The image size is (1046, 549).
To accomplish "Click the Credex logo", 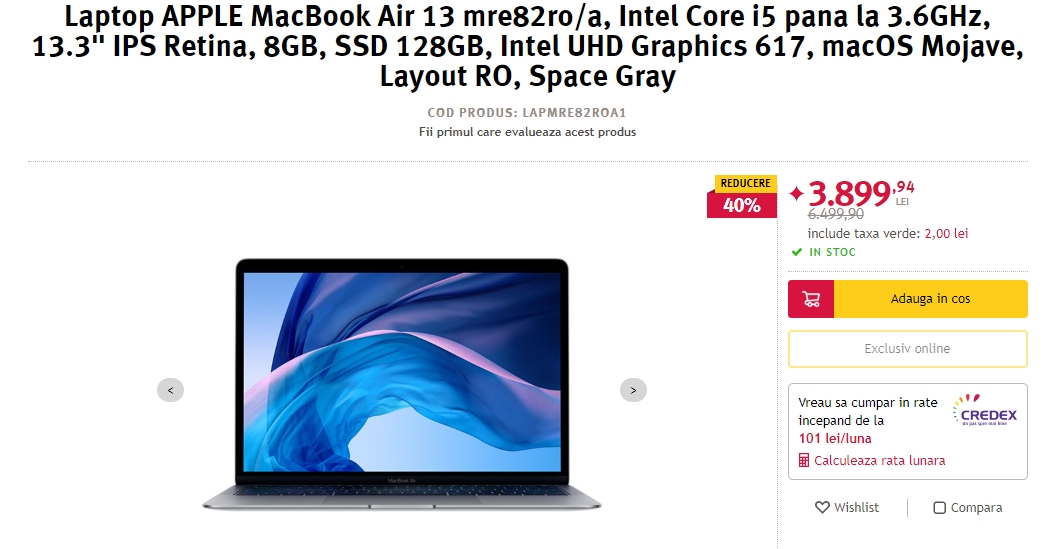I will (x=985, y=410).
